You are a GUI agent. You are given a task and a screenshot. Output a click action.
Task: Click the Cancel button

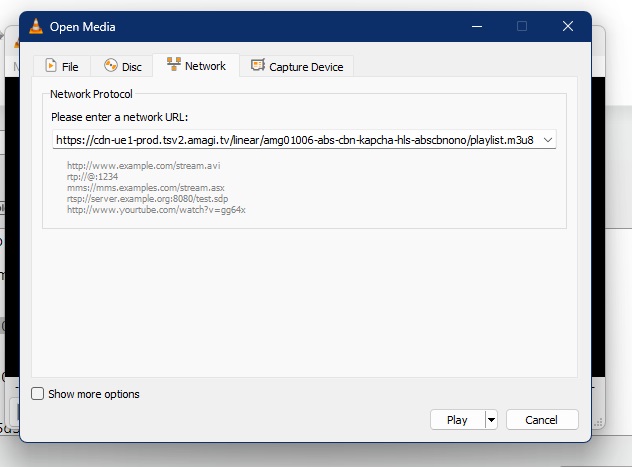[x=542, y=420]
